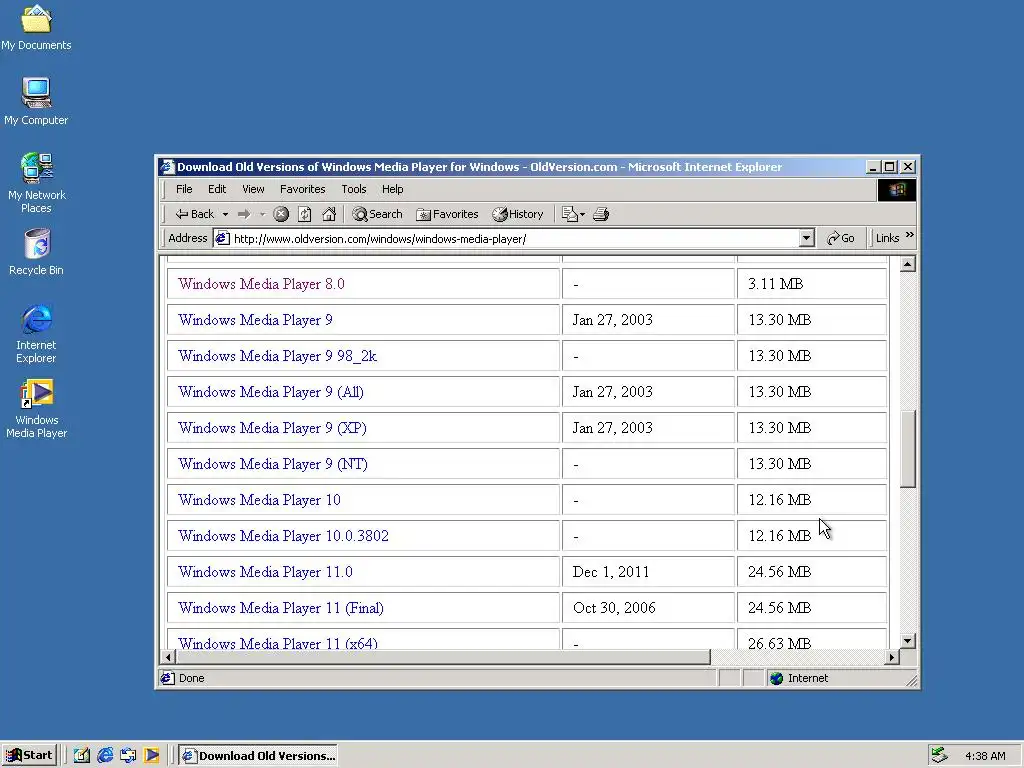The height and width of the screenshot is (768, 1024).
Task: Launch Outlook Express from quick launch
Action: (x=128, y=756)
